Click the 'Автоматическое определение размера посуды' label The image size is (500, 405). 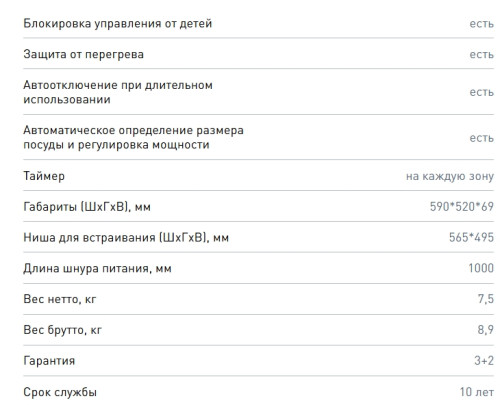[x=133, y=137]
